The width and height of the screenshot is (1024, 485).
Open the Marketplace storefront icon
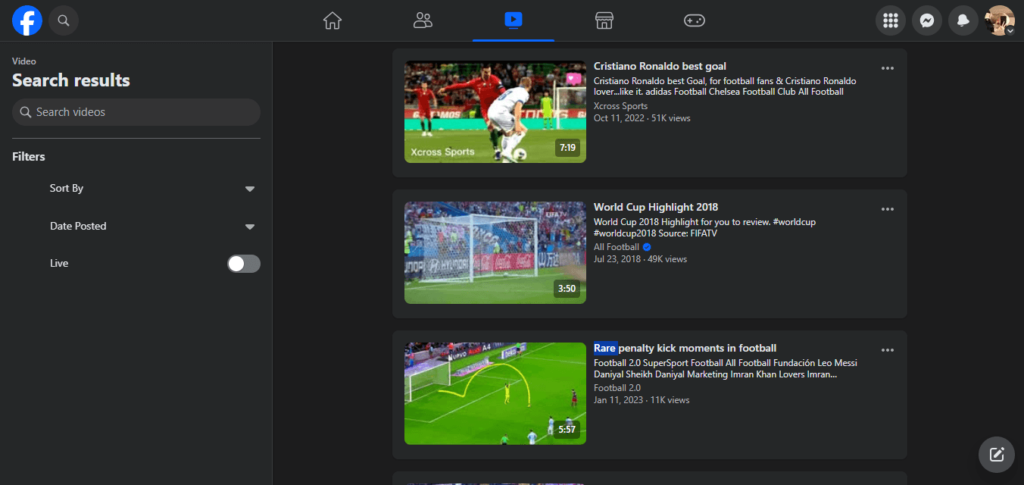tap(603, 20)
